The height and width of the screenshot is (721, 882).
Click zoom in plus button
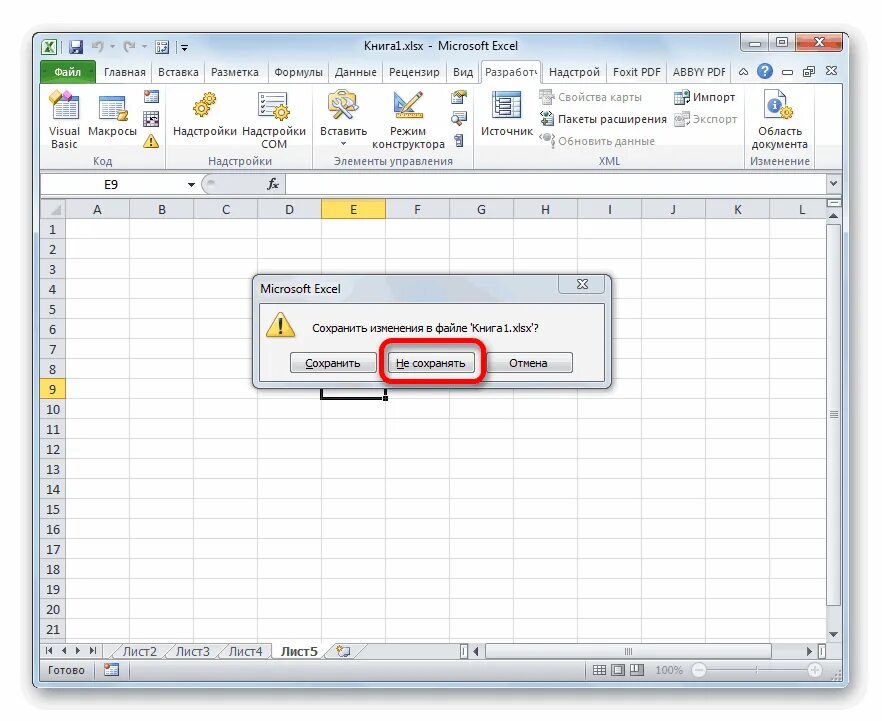[814, 670]
